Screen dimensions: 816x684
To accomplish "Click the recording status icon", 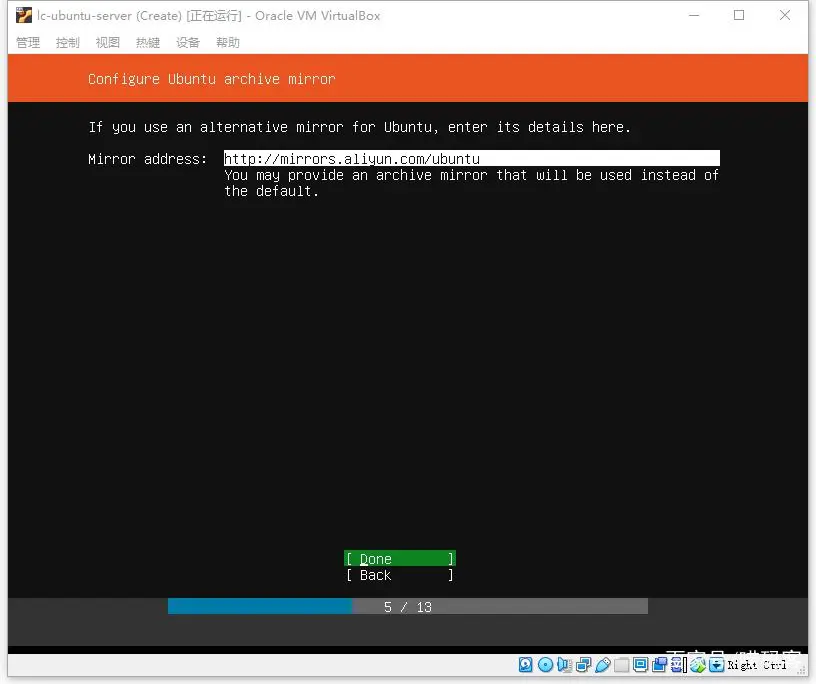I will coord(660,665).
